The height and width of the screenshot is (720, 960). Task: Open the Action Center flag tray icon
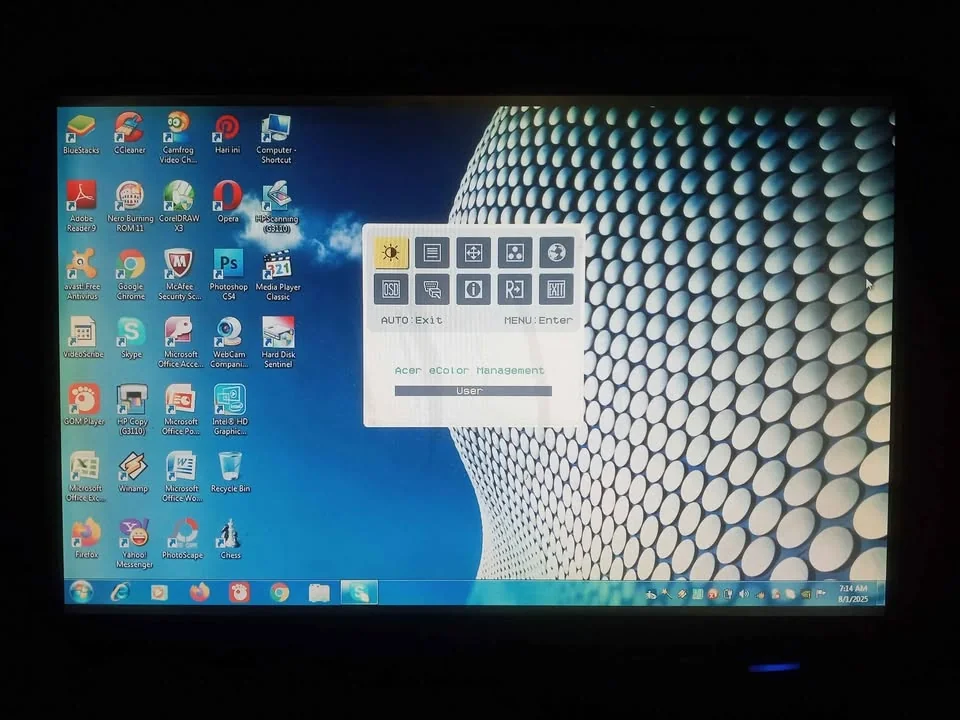pyautogui.click(x=820, y=594)
